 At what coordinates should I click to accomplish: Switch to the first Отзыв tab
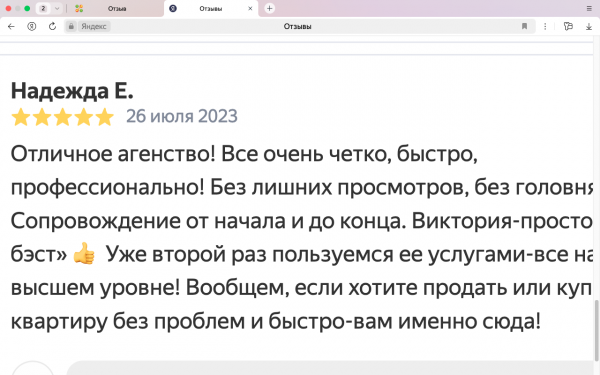point(117,8)
